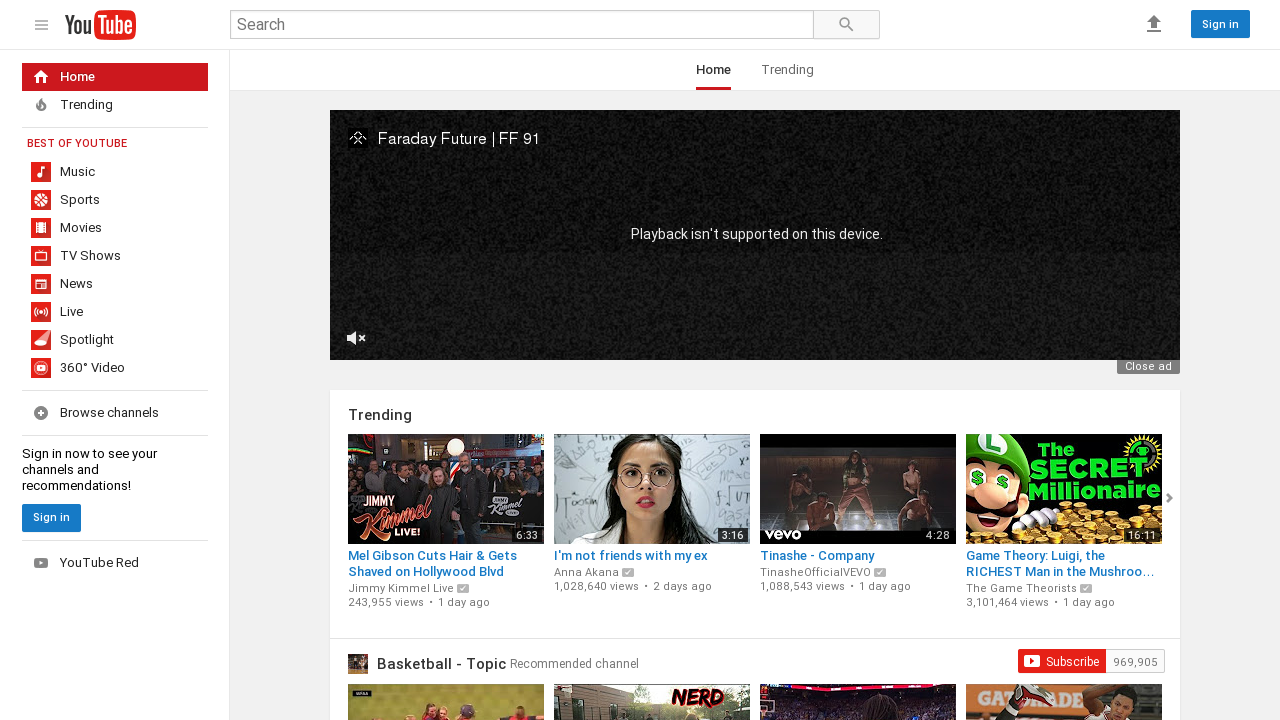Click the YouTube Red icon
This screenshot has height=720, width=1280.
[41, 563]
